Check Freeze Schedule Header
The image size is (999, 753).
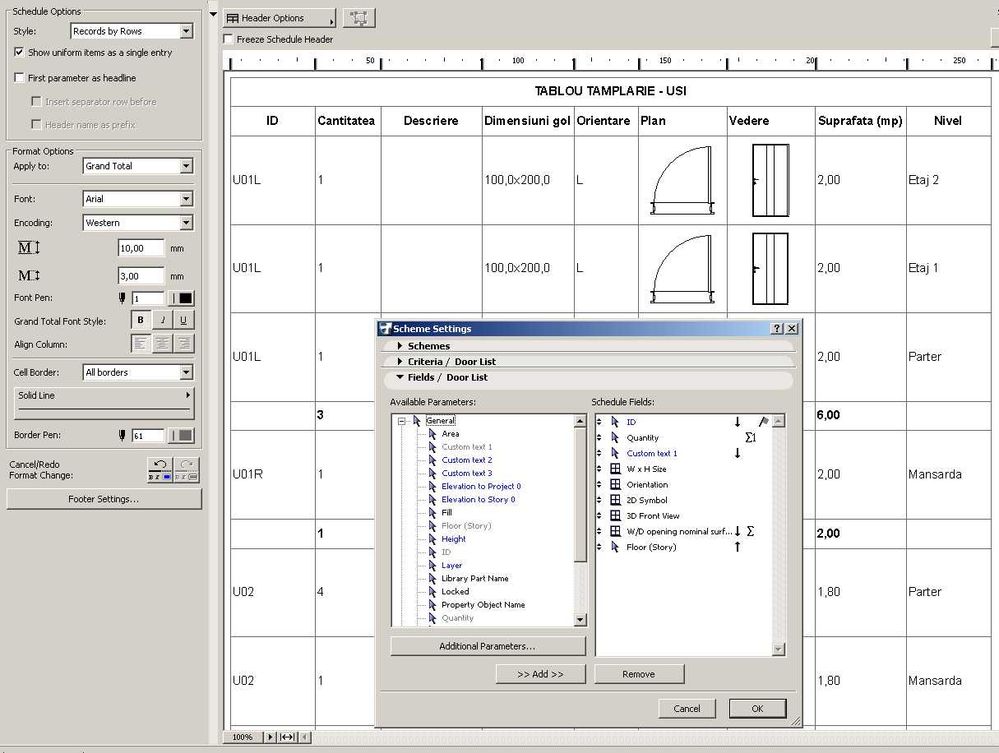click(x=228, y=40)
